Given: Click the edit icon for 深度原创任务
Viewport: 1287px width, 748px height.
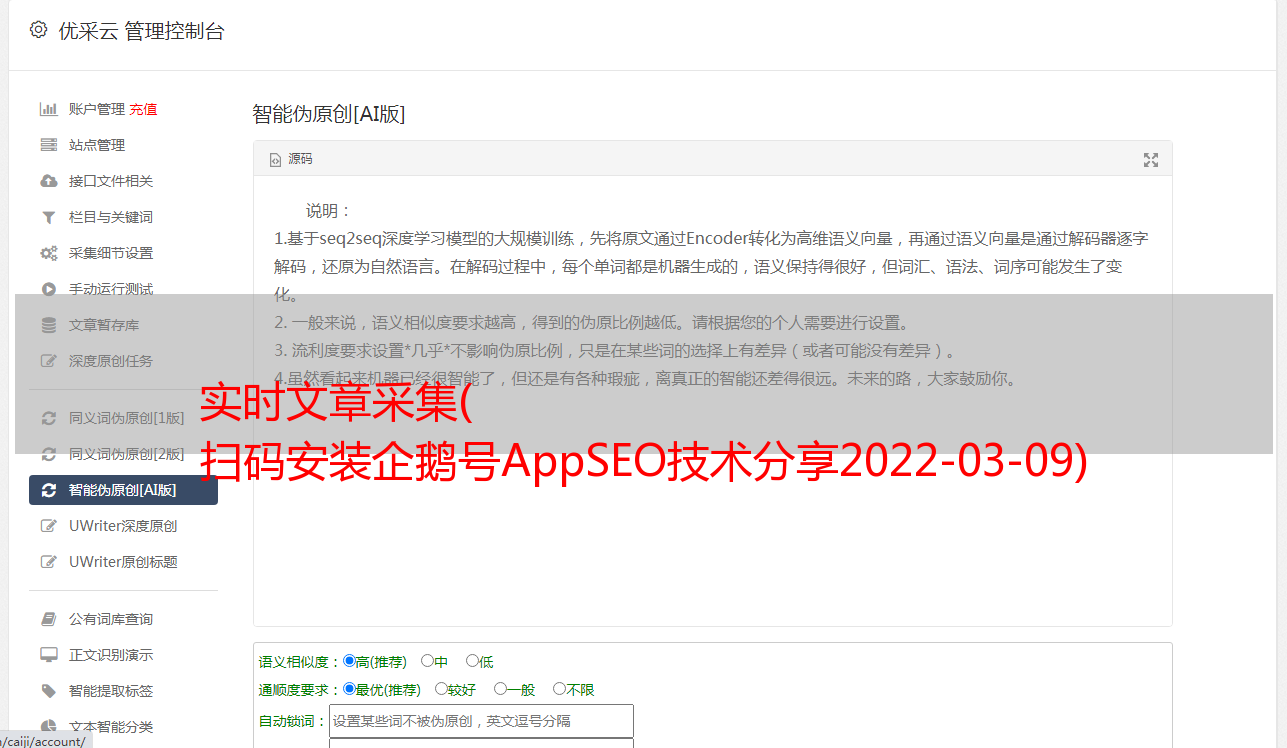Looking at the screenshot, I should click(x=48, y=361).
